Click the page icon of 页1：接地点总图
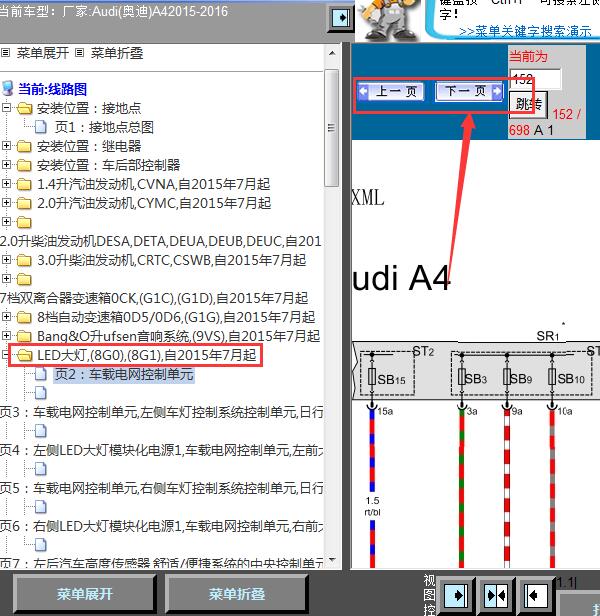Image resolution: width=600 pixels, height=616 pixels. tap(41, 127)
